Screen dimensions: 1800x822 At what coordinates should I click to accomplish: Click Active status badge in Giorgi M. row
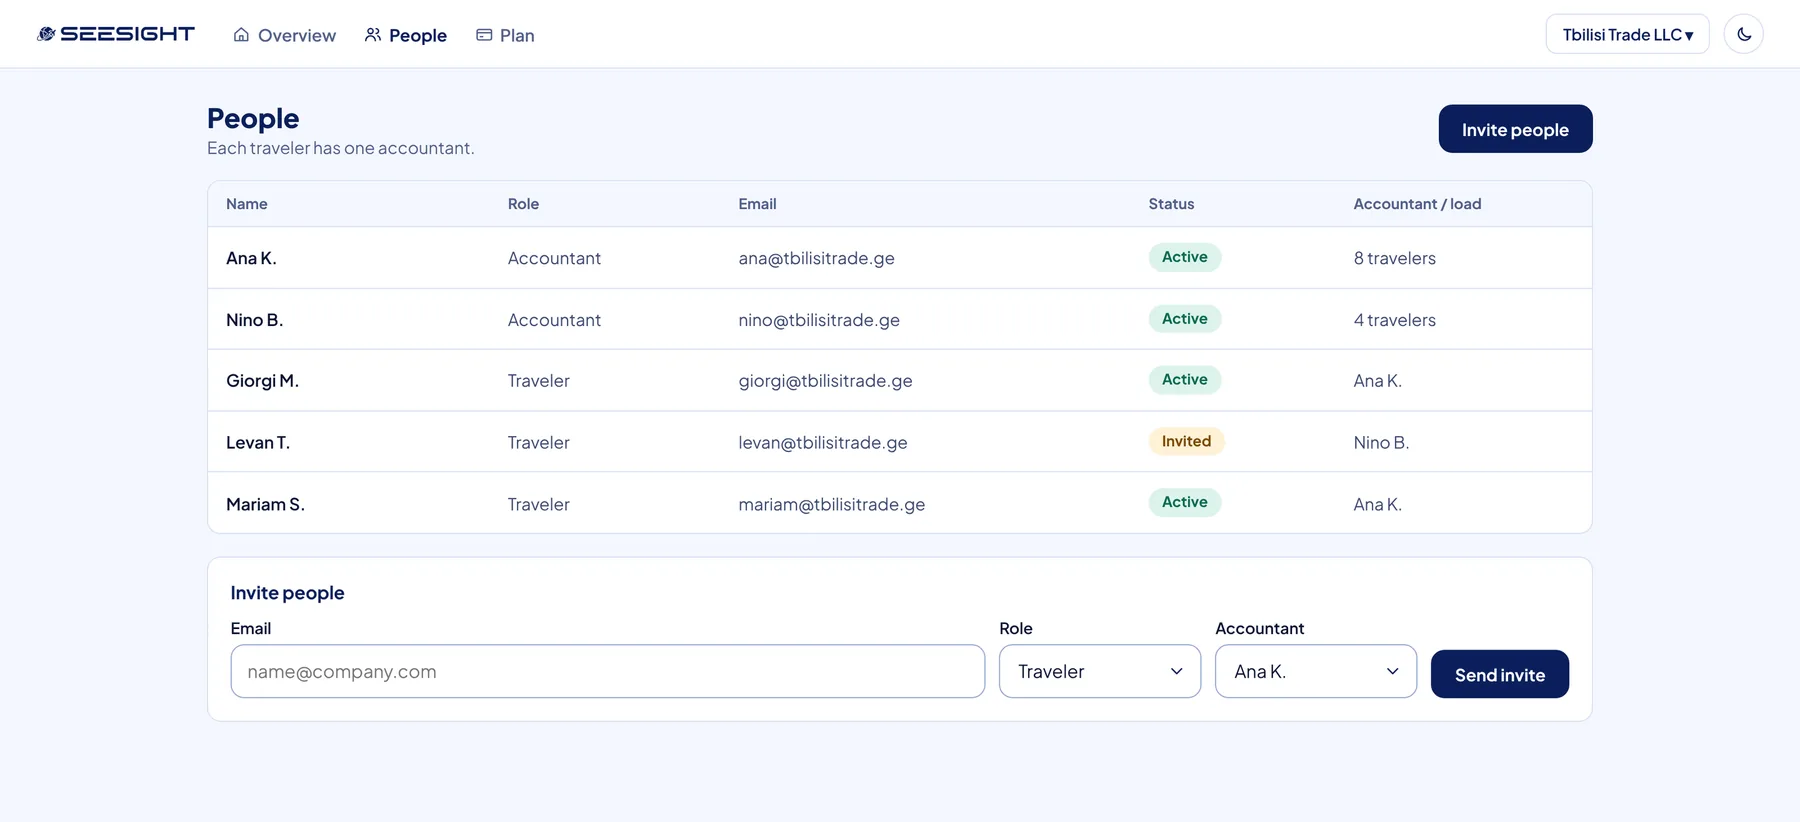(x=1185, y=380)
